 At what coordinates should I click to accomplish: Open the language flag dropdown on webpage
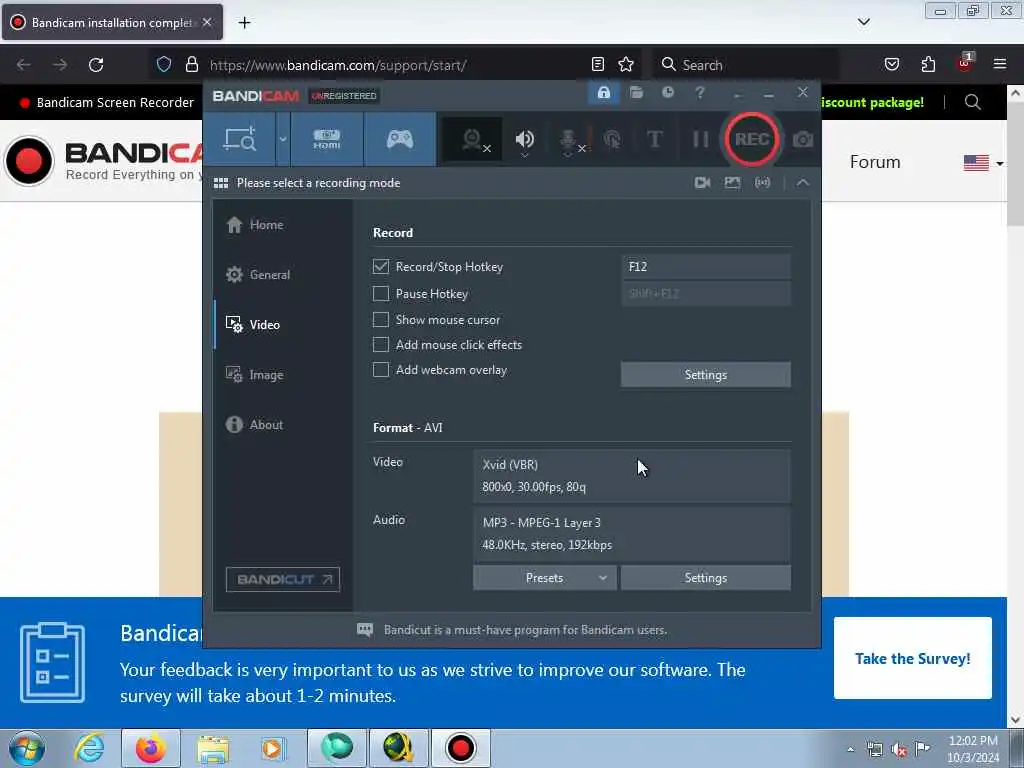983,163
